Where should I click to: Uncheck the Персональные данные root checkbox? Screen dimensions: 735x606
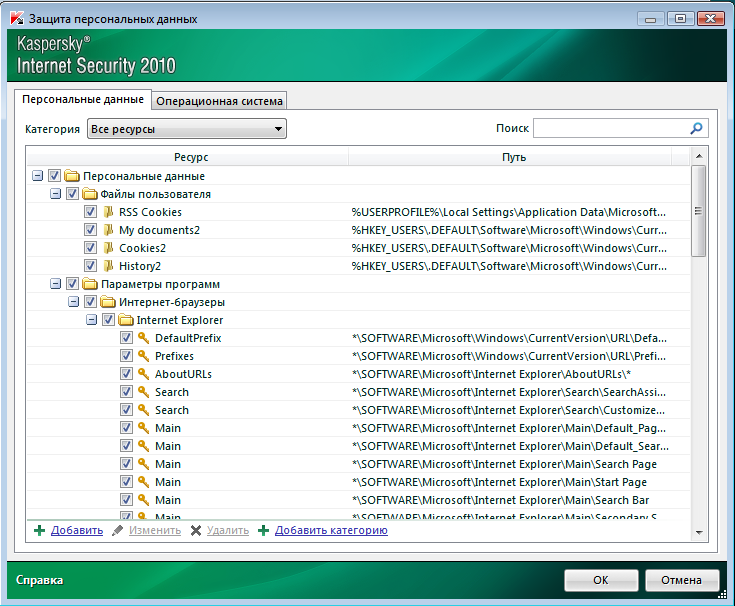(x=54, y=176)
